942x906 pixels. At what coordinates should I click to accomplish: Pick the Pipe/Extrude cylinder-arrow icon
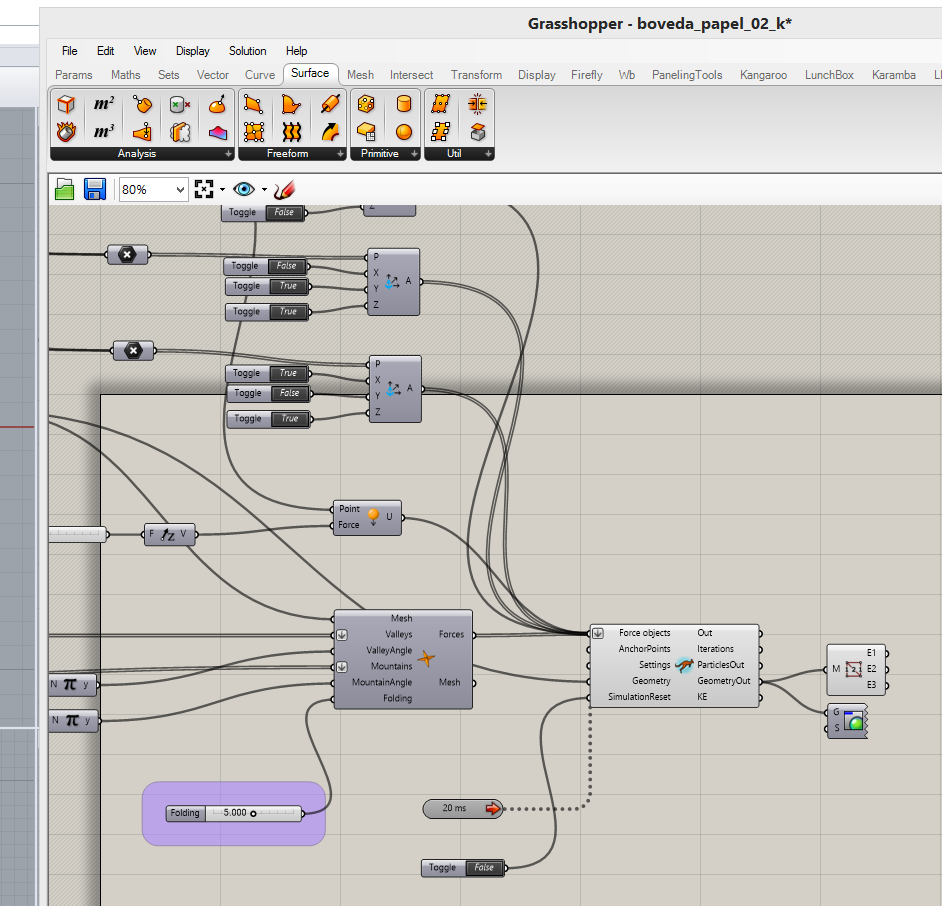pos(330,105)
